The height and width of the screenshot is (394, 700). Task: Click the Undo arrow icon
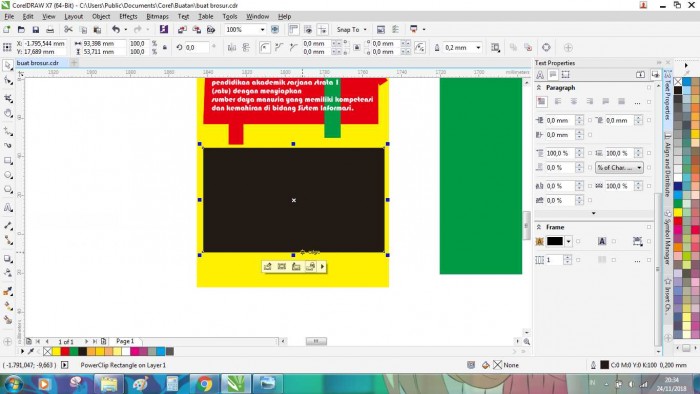pyautogui.click(x=116, y=29)
